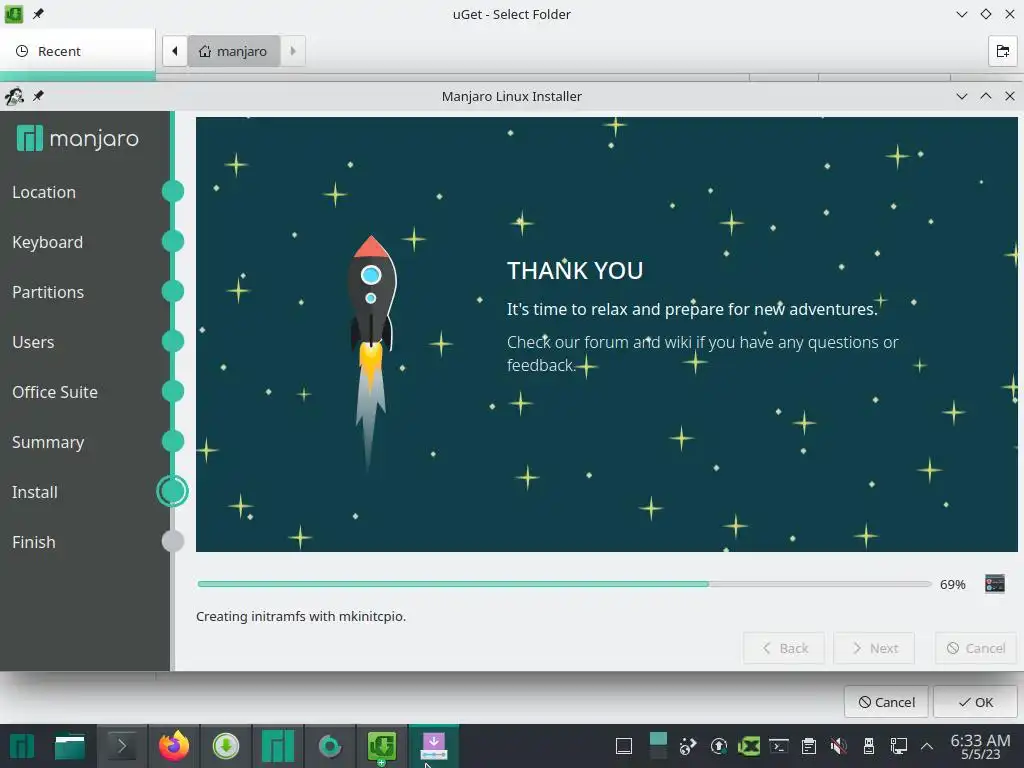1024x768 pixels.
Task: Switch to the installer's ring-icon taskbar entry
Action: (330, 746)
